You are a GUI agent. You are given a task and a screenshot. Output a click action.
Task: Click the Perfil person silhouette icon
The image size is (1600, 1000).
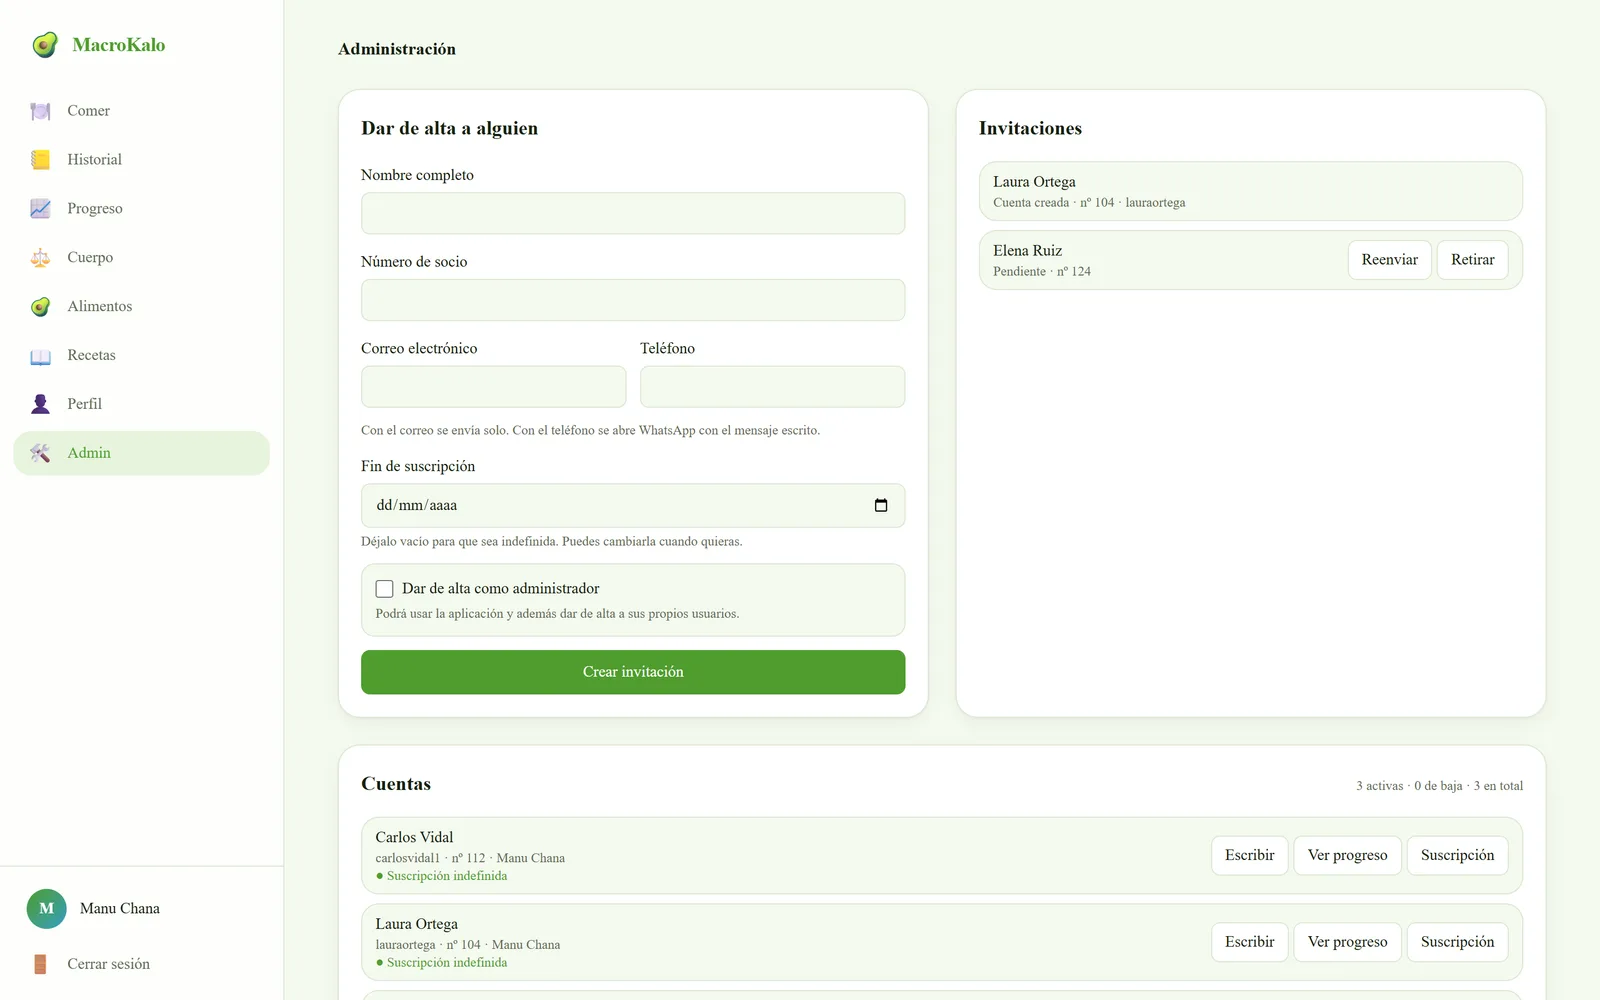[40, 404]
